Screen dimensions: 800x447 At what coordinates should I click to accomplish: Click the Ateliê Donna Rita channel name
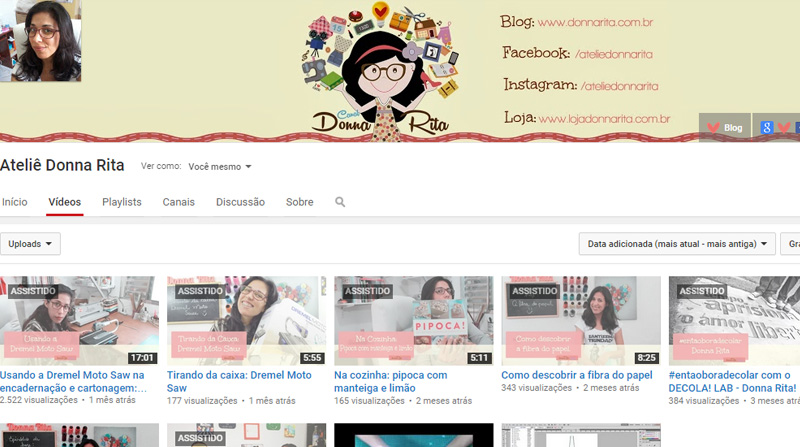tap(62, 165)
